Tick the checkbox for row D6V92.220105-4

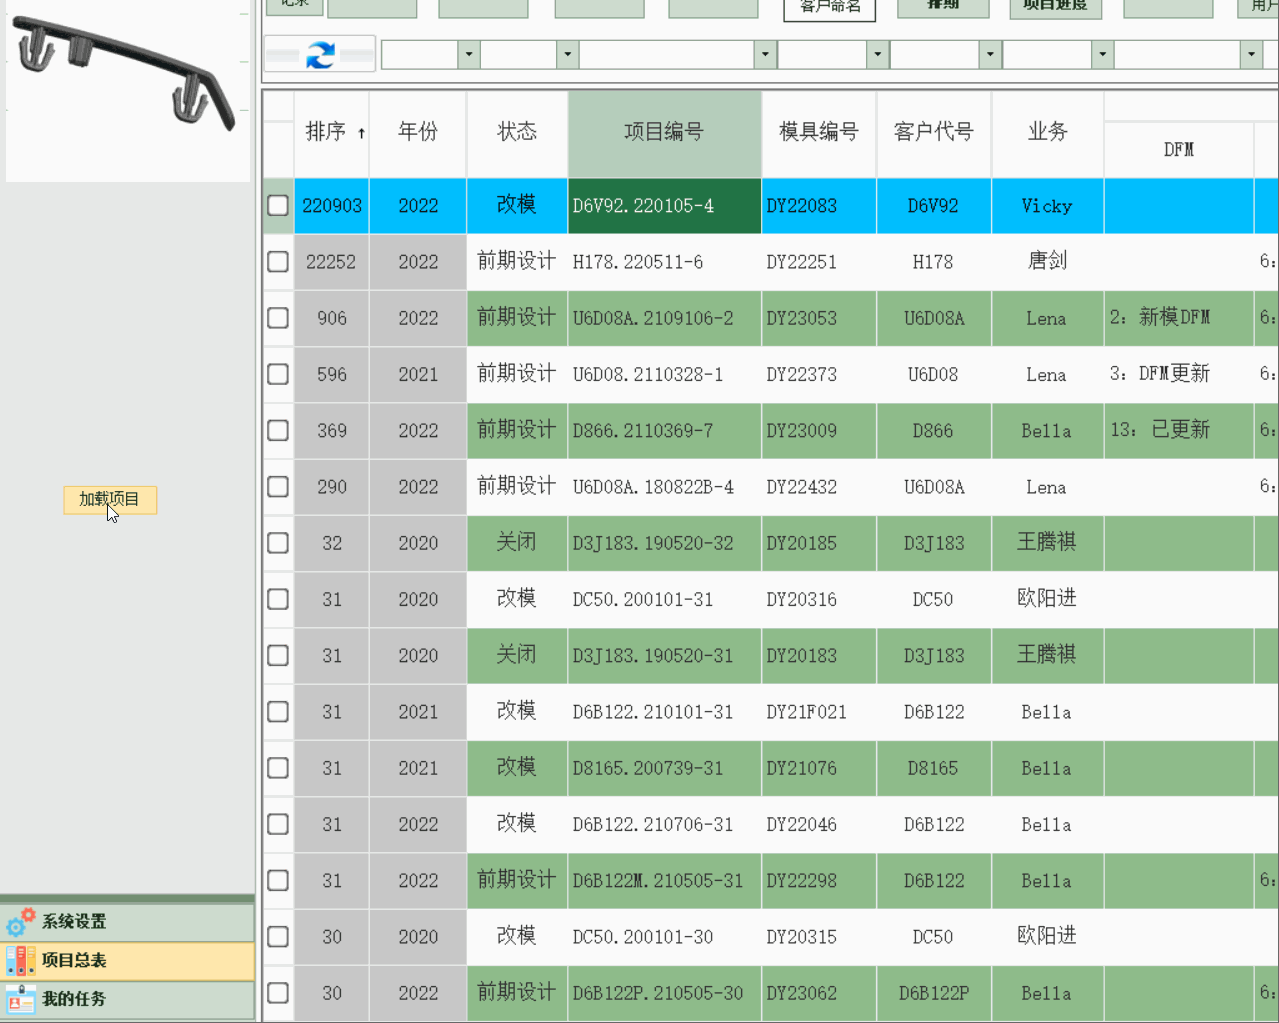[x=278, y=206]
